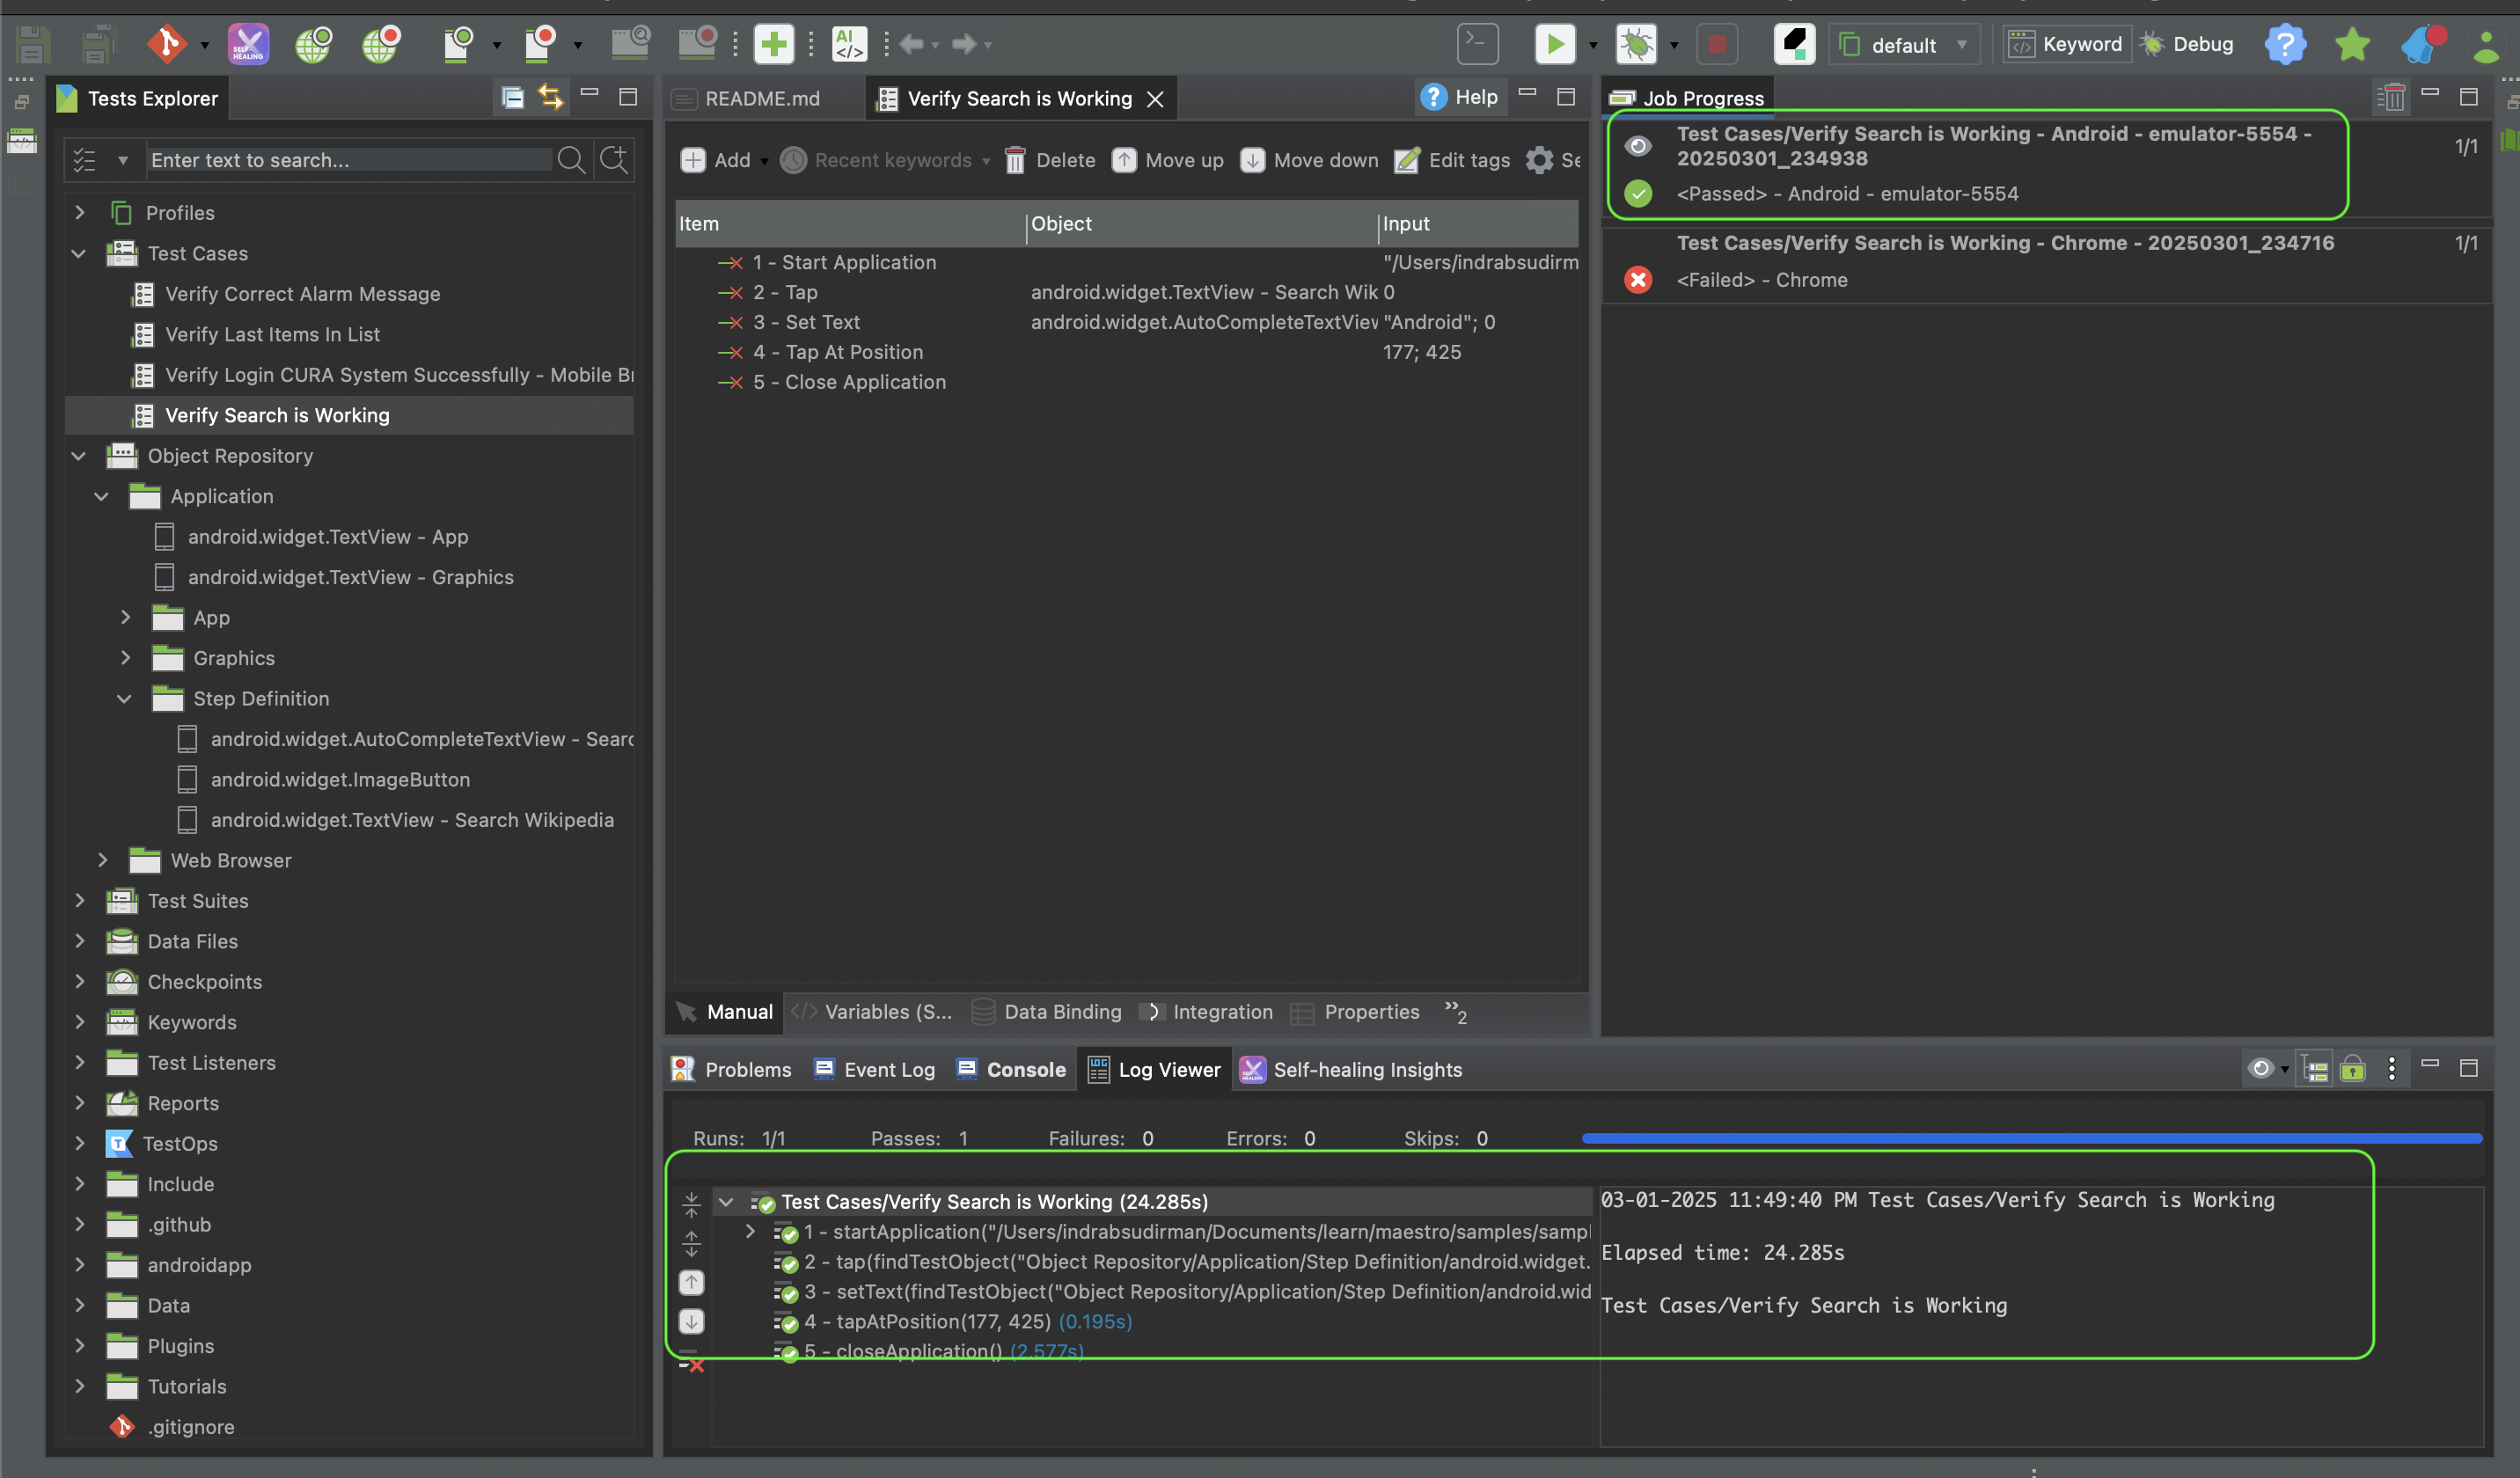Click the green bug debug icon
The image size is (2520, 1478).
pyautogui.click(x=1636, y=44)
